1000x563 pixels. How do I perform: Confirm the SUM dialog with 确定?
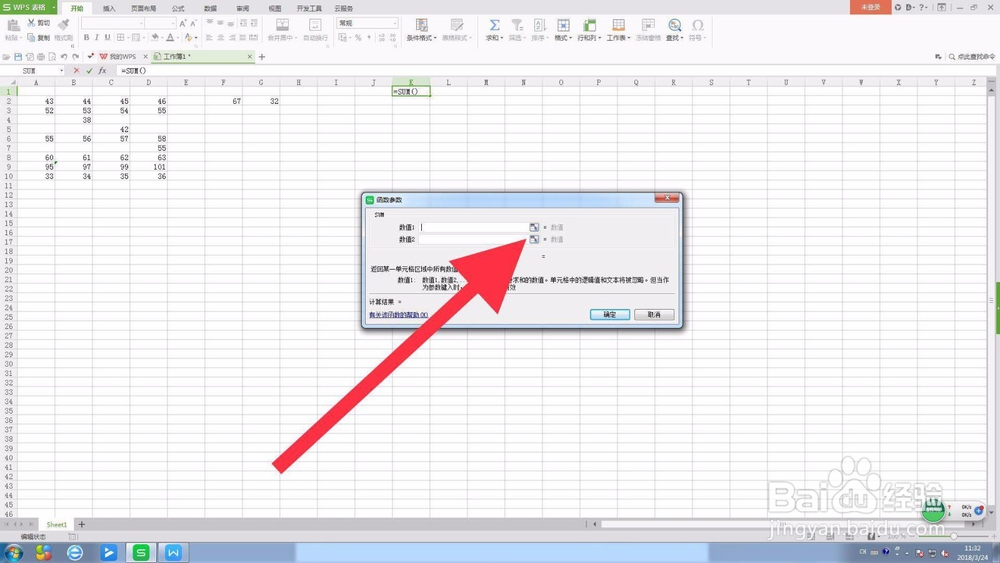[x=610, y=314]
